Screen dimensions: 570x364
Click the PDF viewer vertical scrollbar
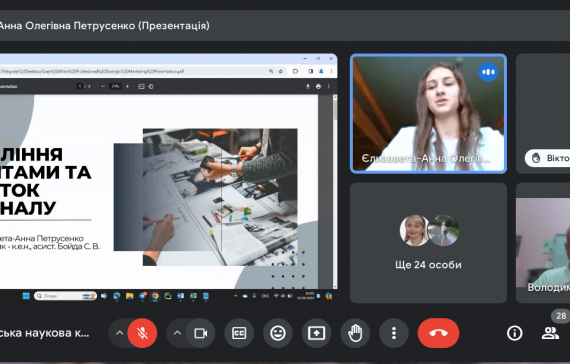click(x=335, y=192)
